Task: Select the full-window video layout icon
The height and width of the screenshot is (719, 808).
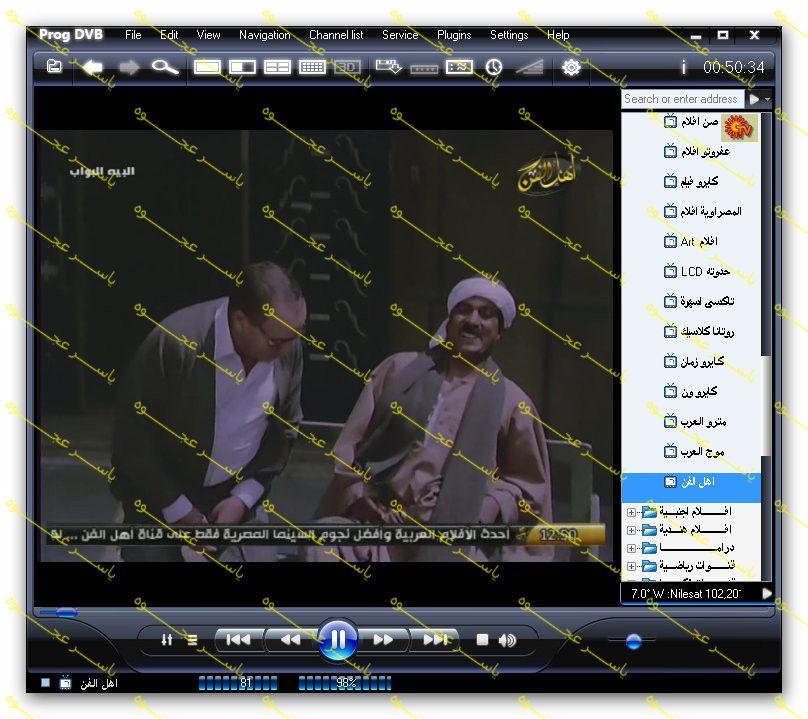Action: (207, 67)
